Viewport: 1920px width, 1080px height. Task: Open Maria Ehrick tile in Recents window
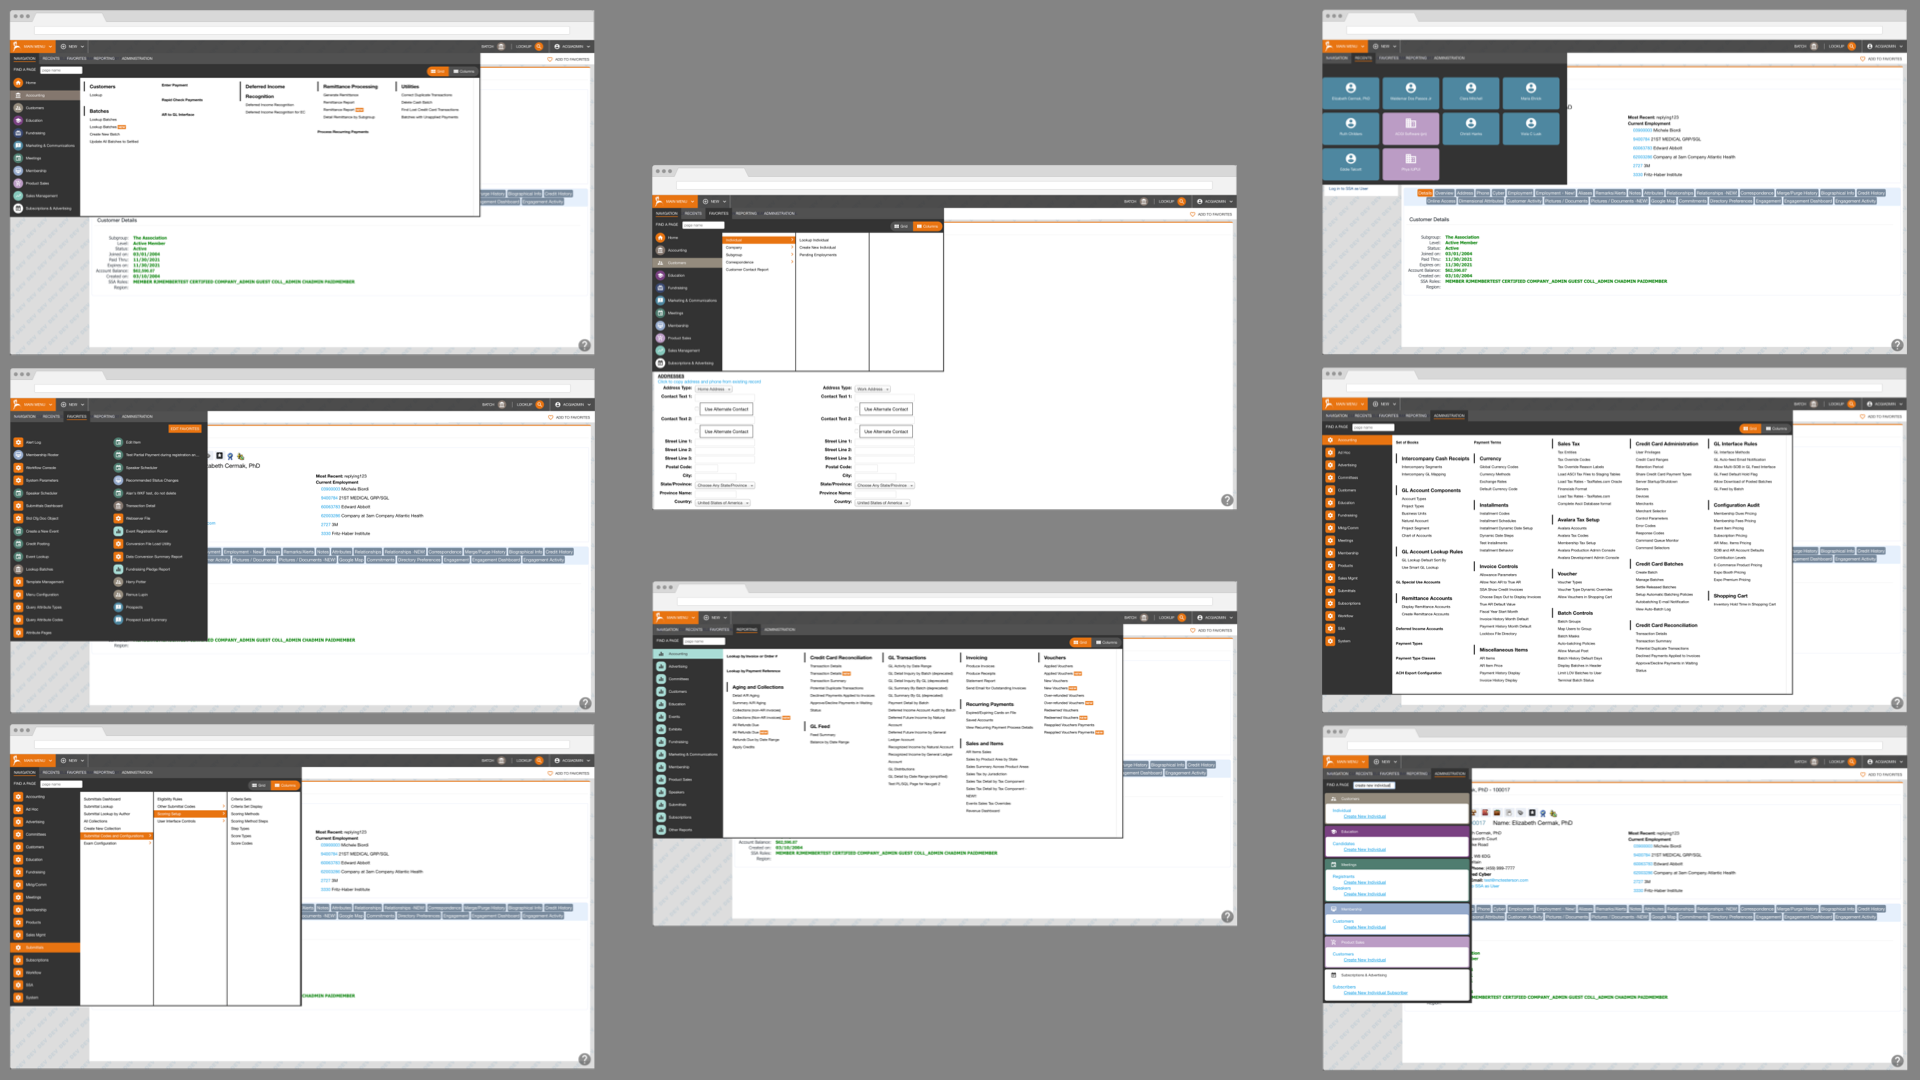(x=1531, y=92)
